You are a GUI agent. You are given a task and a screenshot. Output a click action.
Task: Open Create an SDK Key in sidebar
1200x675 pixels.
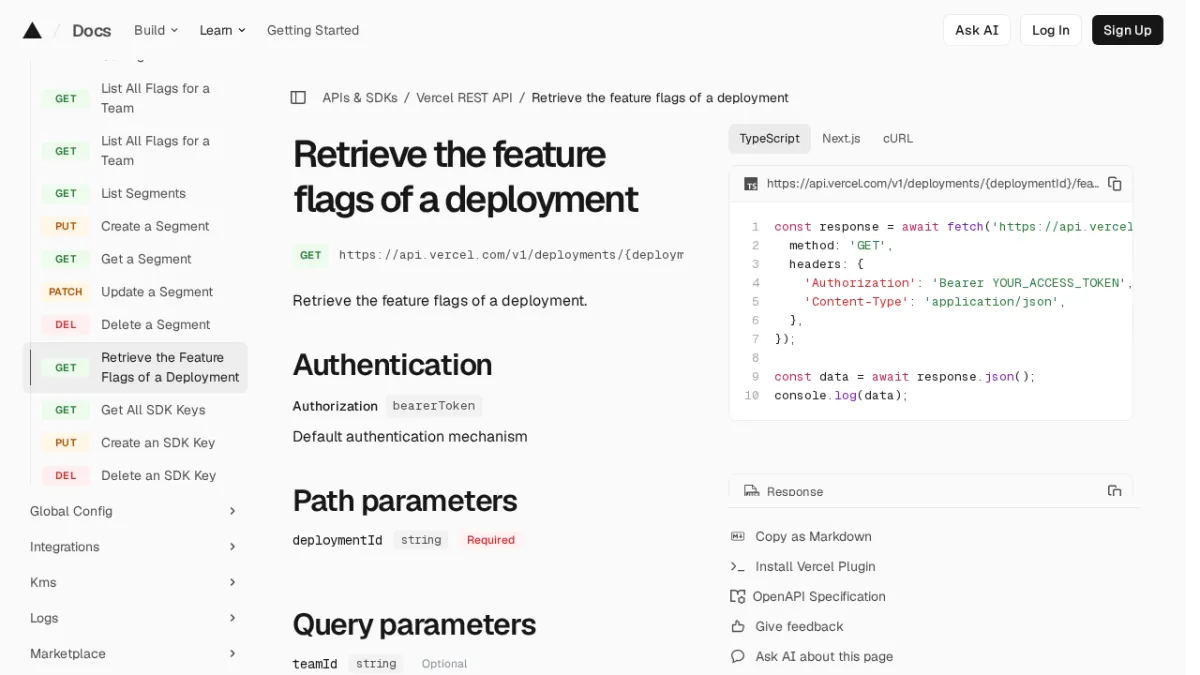[158, 443]
